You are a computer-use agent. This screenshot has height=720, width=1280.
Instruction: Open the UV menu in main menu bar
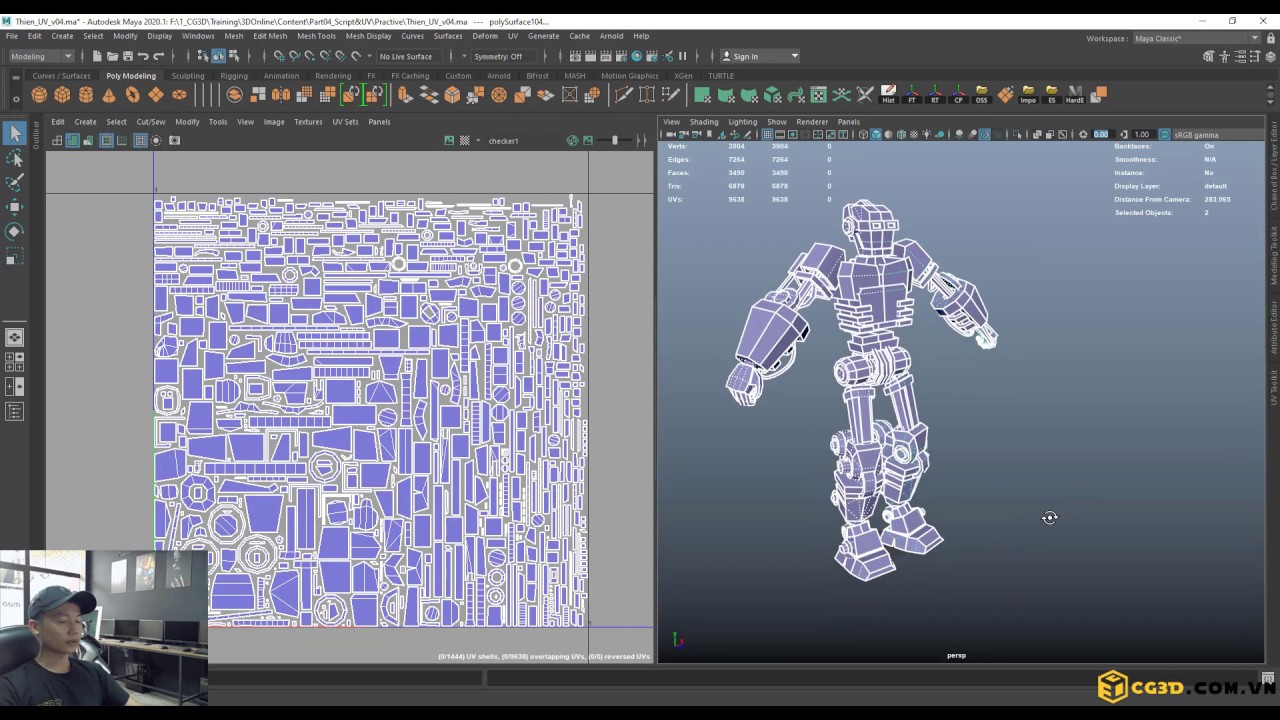[512, 36]
